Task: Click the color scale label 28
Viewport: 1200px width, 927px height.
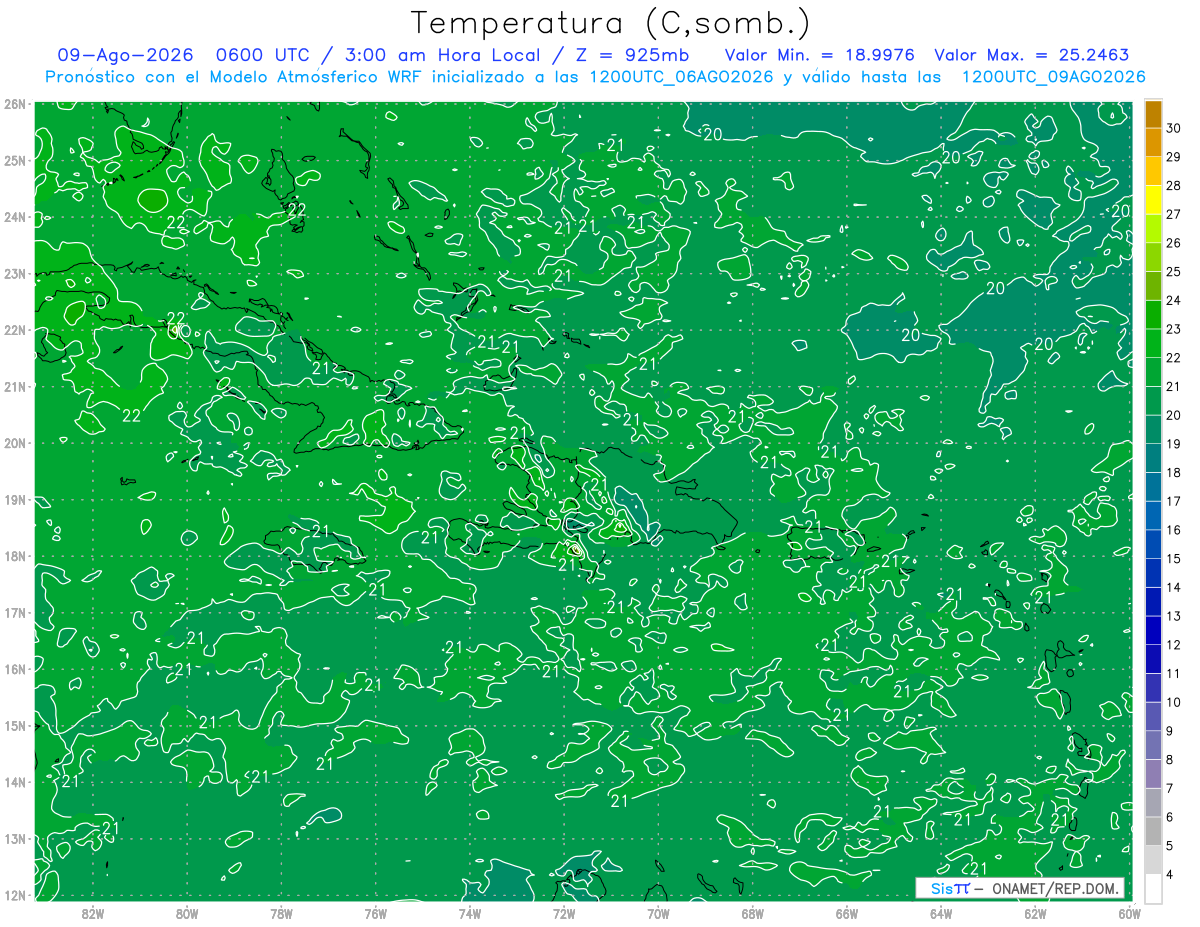Action: click(1173, 185)
